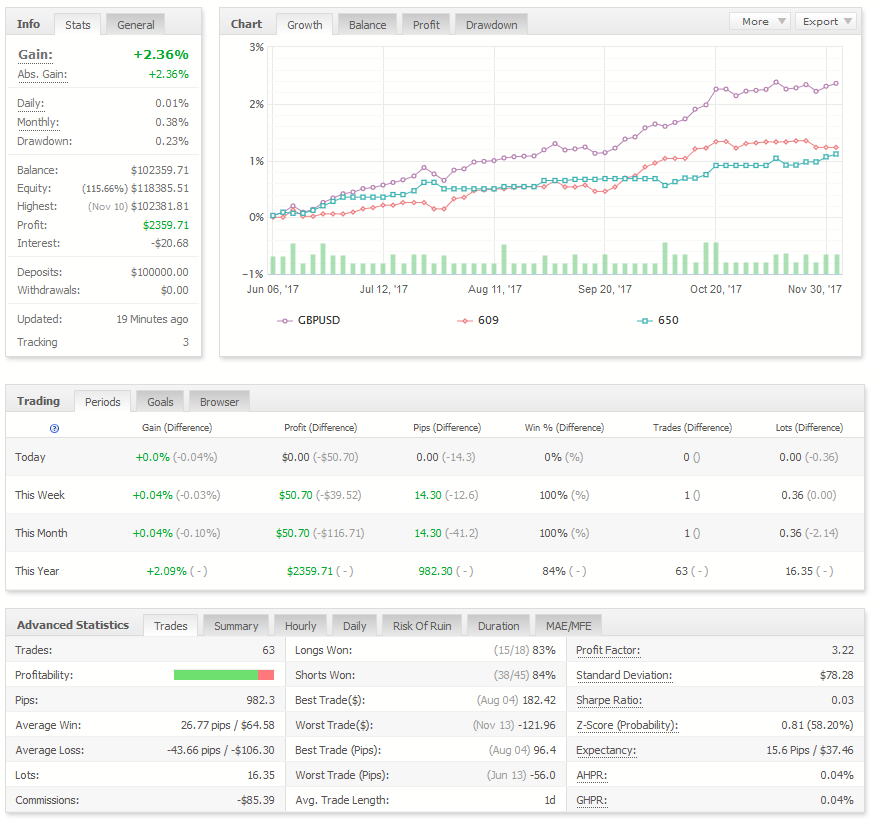This screenshot has width=872, height=821.
Task: Open the Daily statistics tab
Action: point(354,626)
